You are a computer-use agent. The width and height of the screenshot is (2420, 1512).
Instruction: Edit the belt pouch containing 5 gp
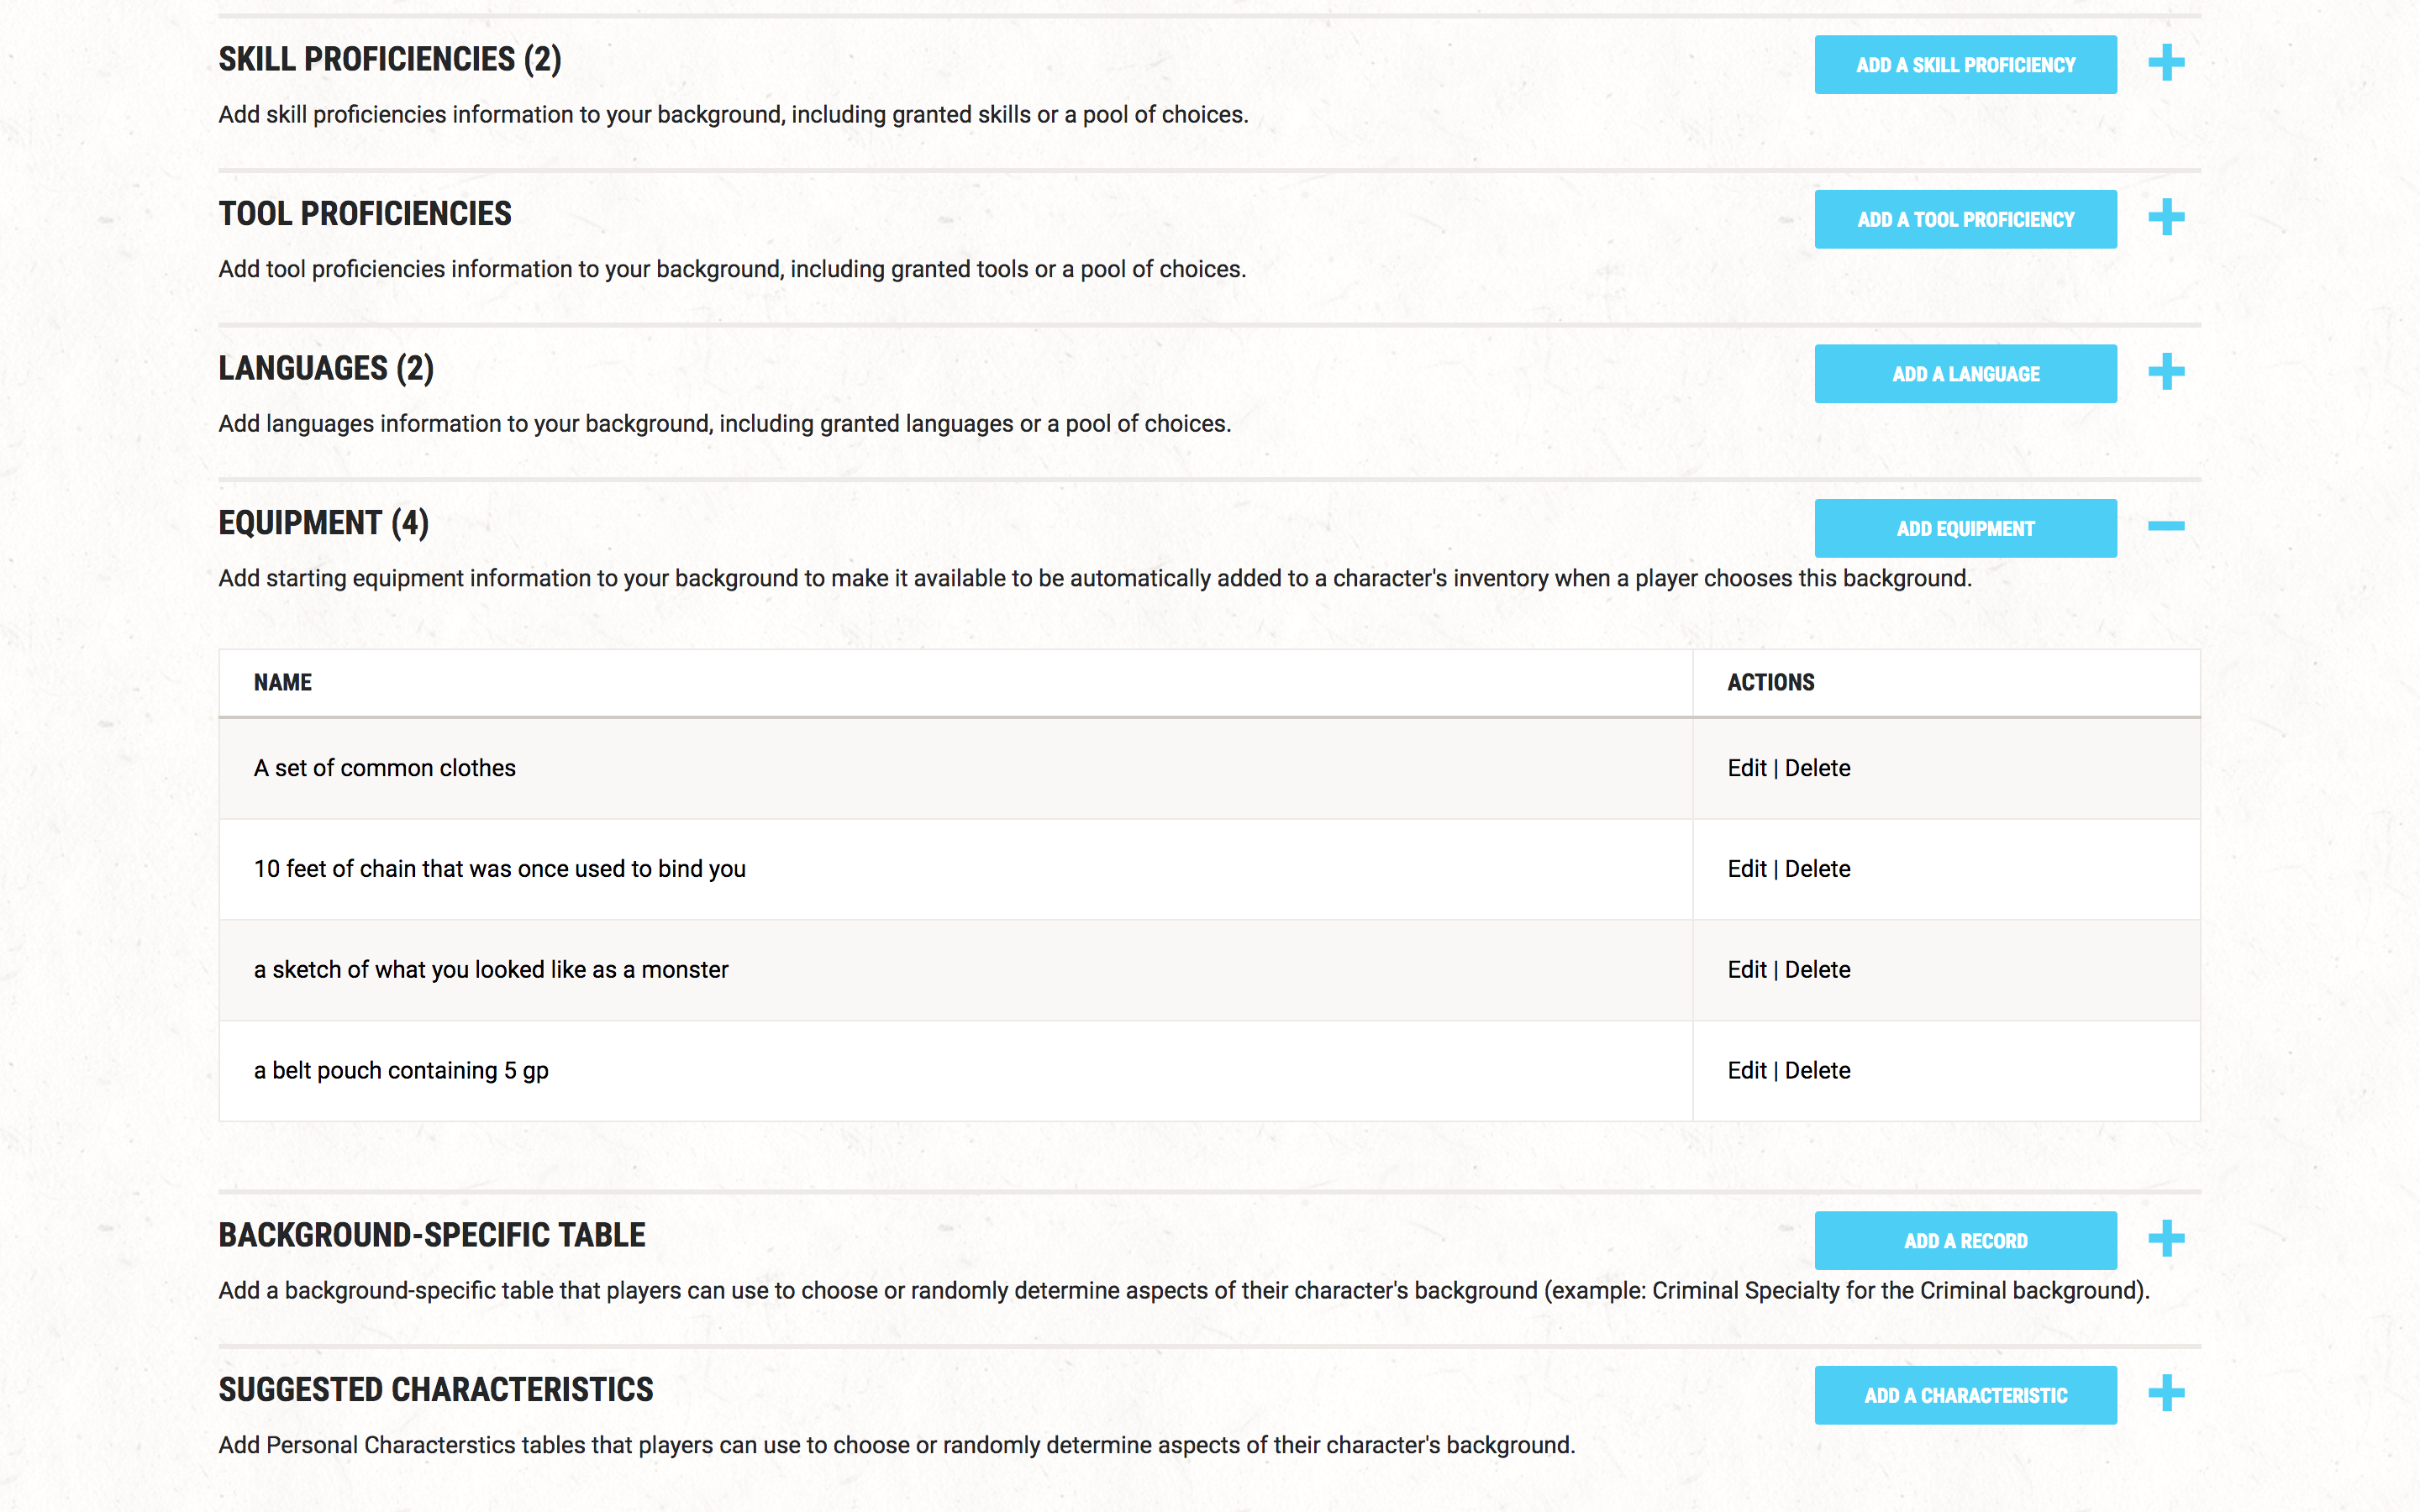(1746, 1071)
